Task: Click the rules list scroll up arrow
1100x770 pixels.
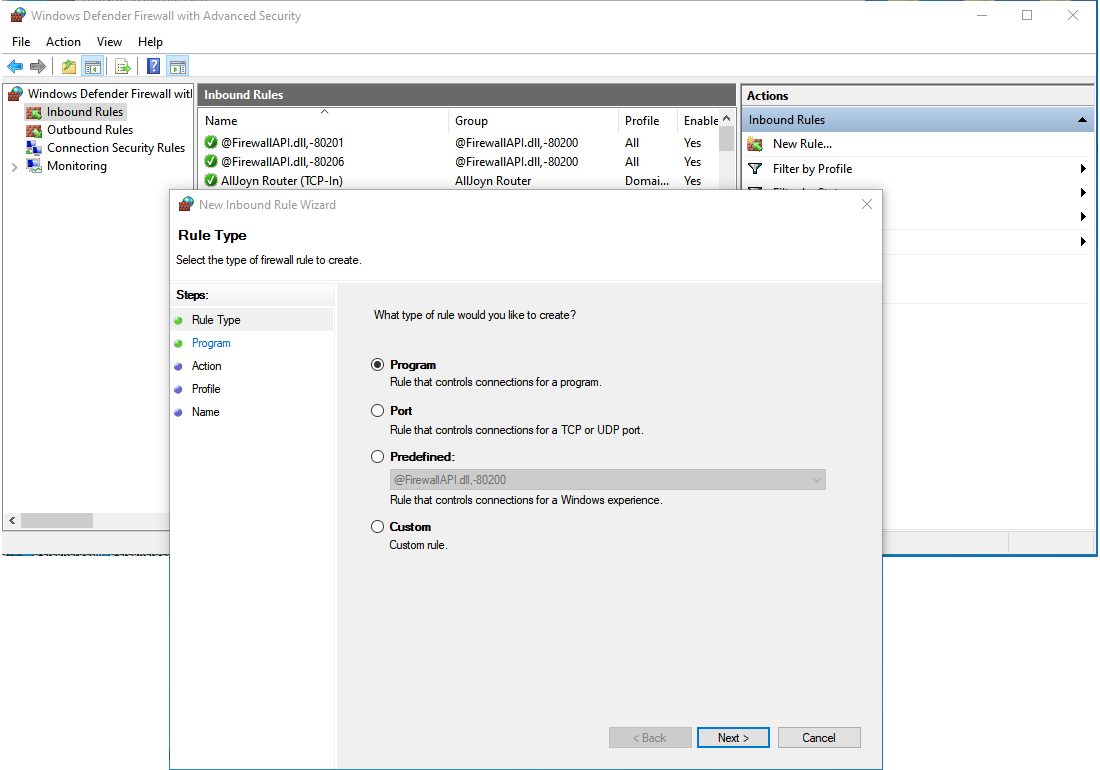Action: [x=727, y=119]
